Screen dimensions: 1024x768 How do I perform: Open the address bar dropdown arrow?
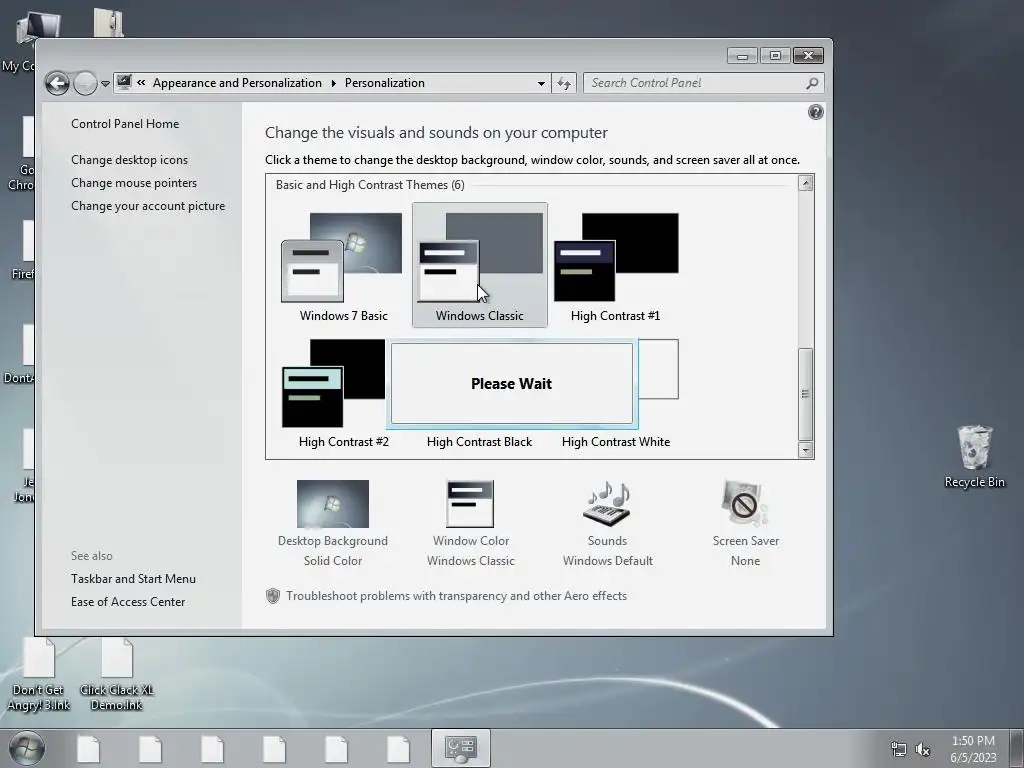coord(541,84)
